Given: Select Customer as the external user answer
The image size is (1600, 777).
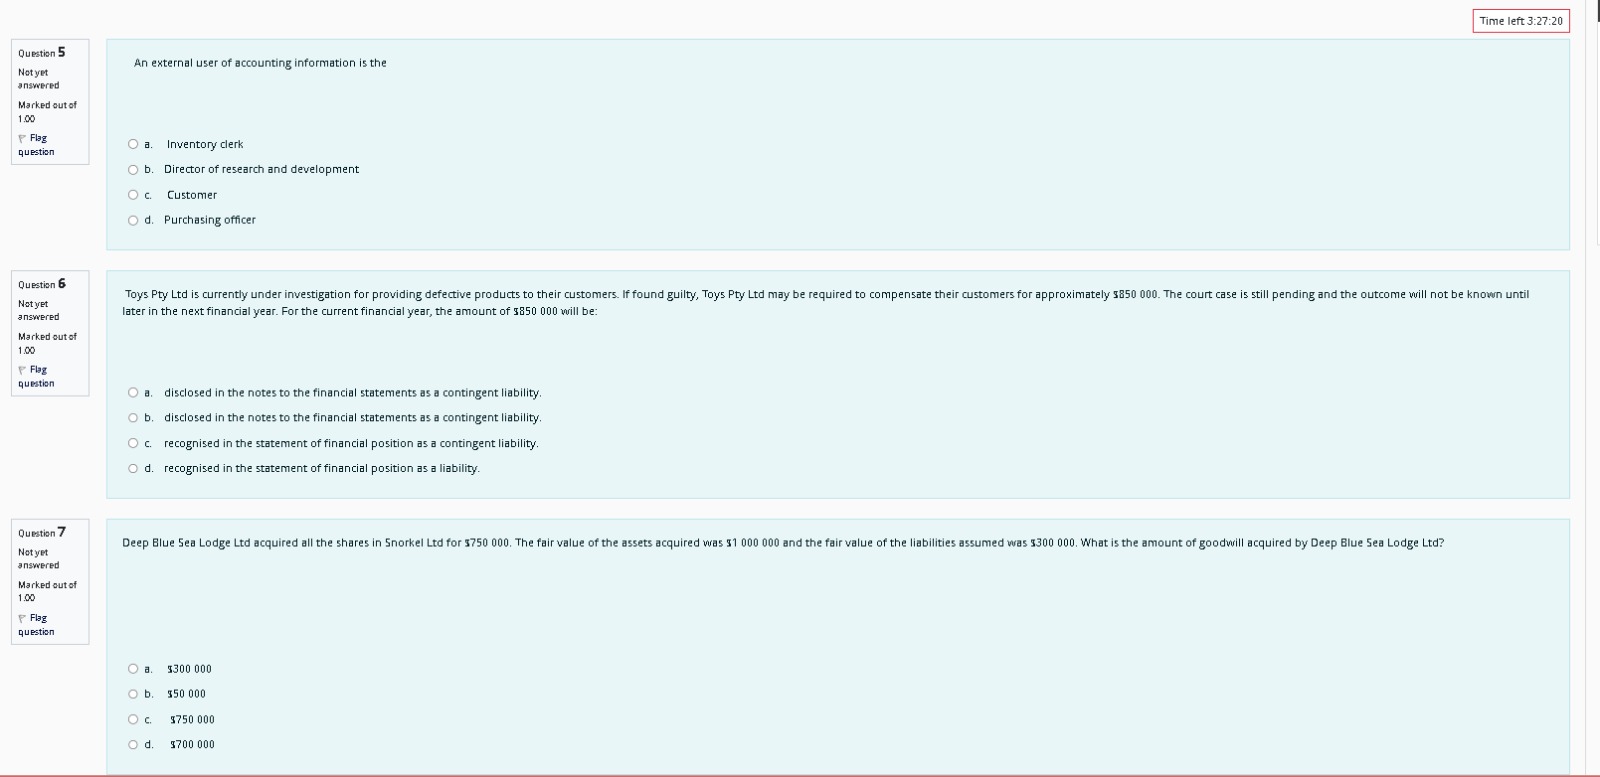Looking at the screenshot, I should (133, 195).
